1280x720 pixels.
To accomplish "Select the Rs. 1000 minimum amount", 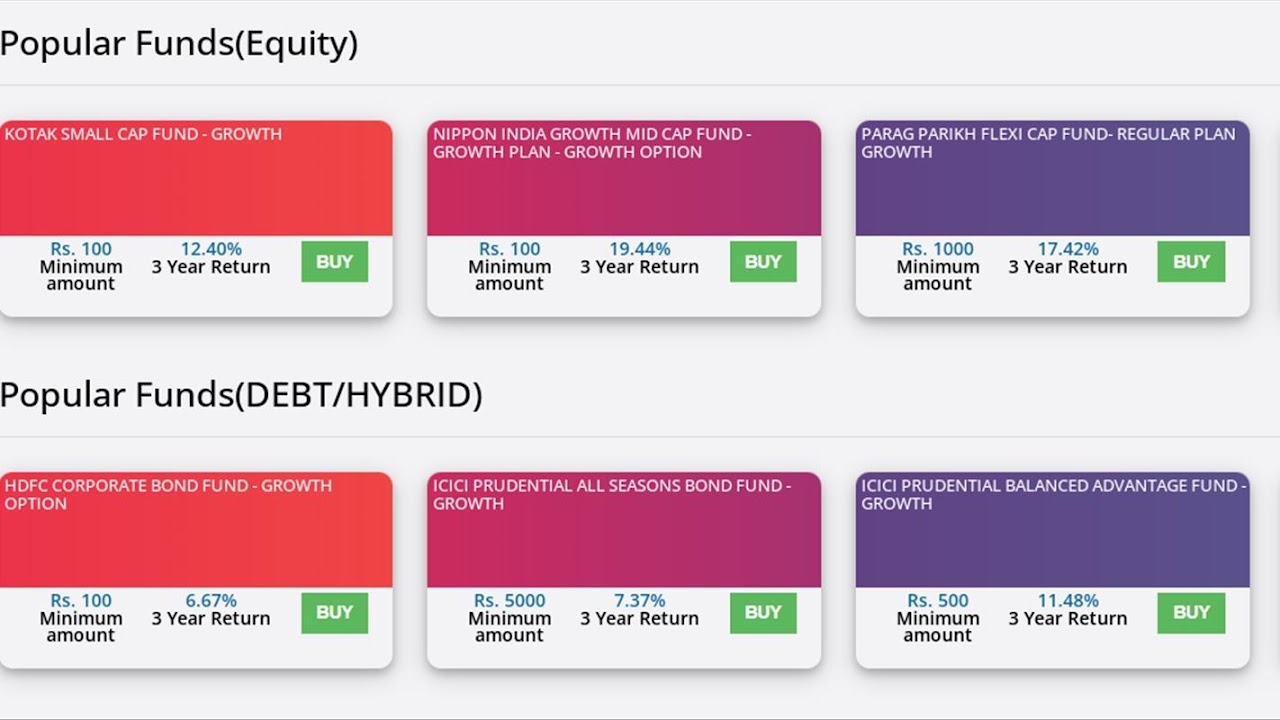I will coord(937,249).
